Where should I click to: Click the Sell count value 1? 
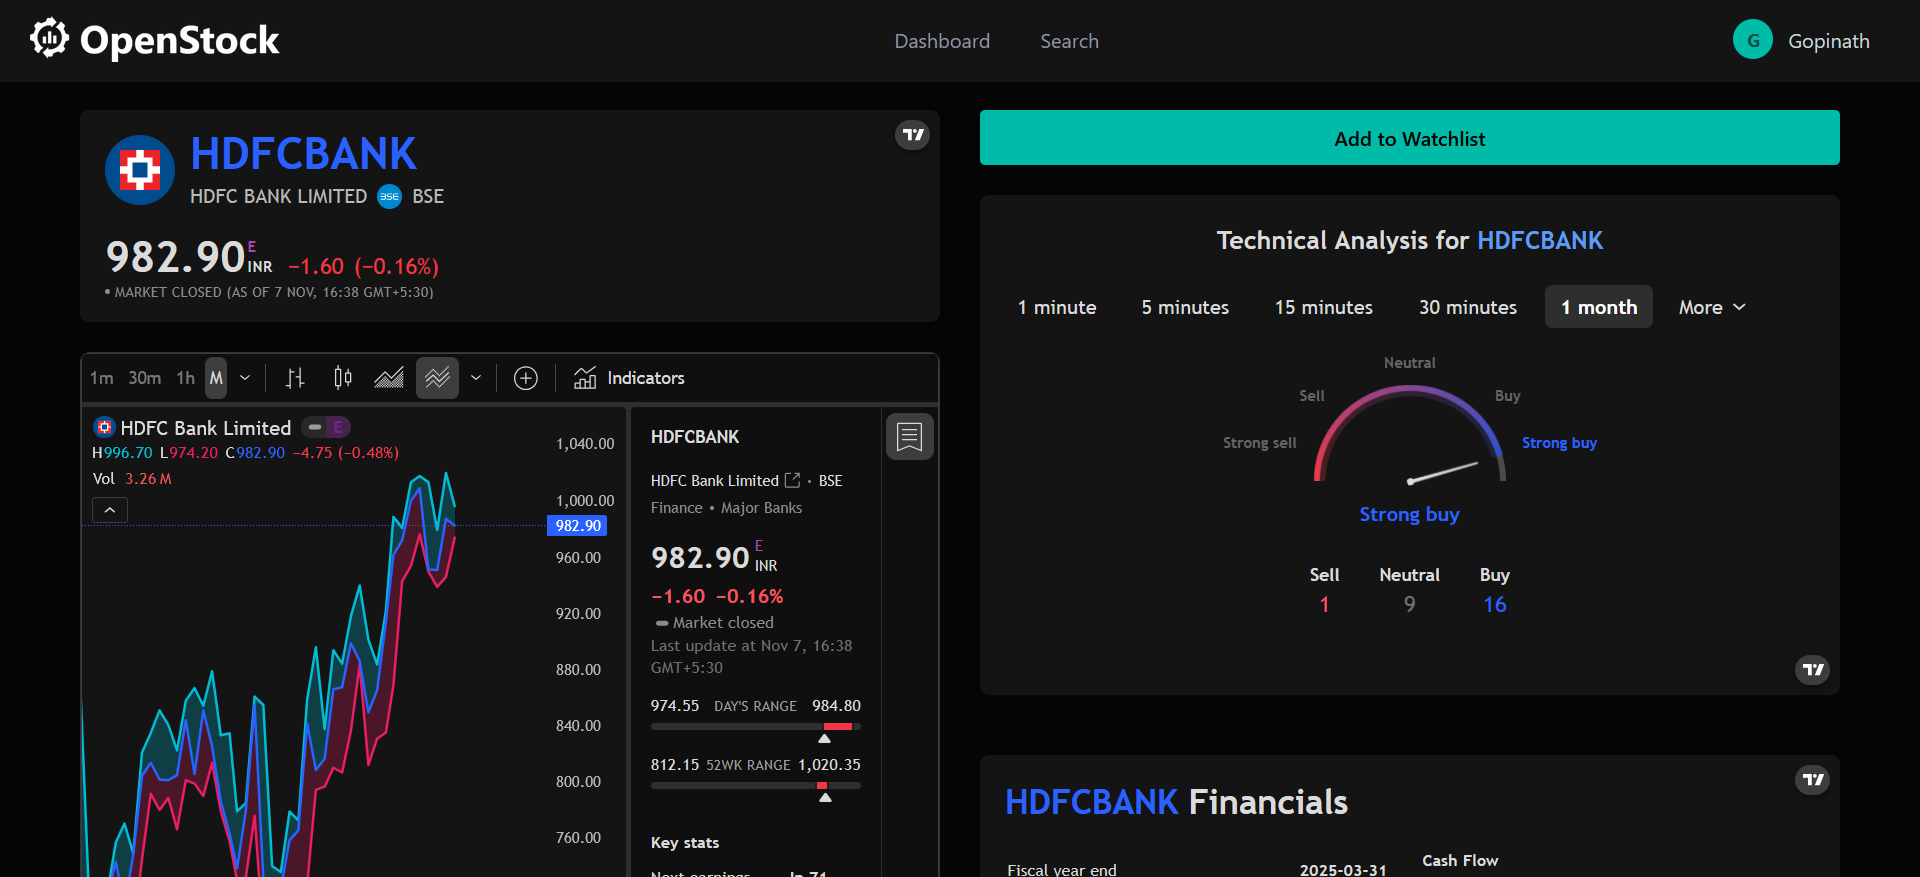pos(1324,604)
